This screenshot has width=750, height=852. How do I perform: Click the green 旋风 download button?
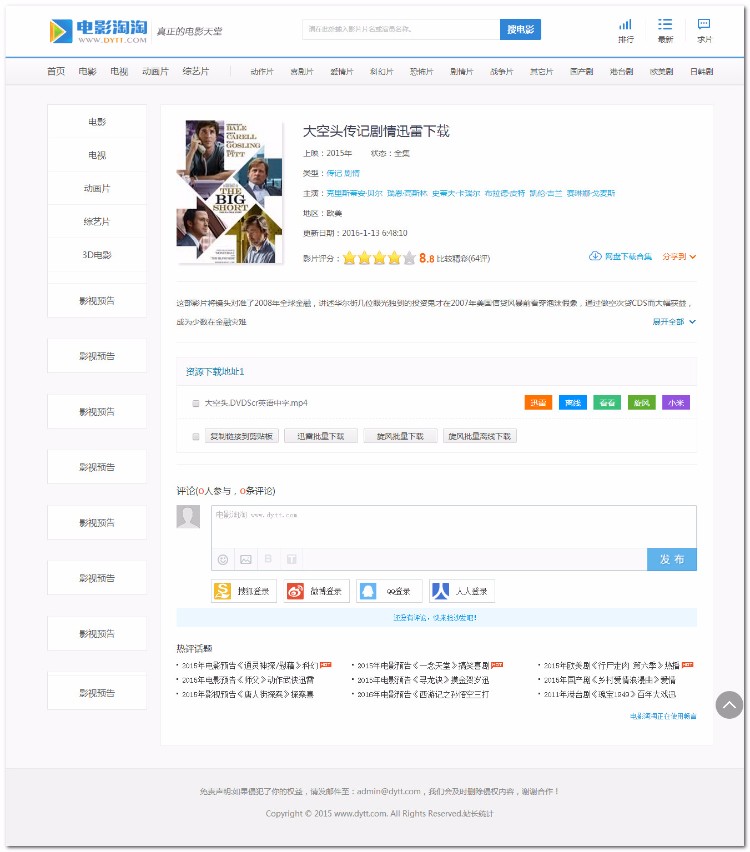pos(642,403)
